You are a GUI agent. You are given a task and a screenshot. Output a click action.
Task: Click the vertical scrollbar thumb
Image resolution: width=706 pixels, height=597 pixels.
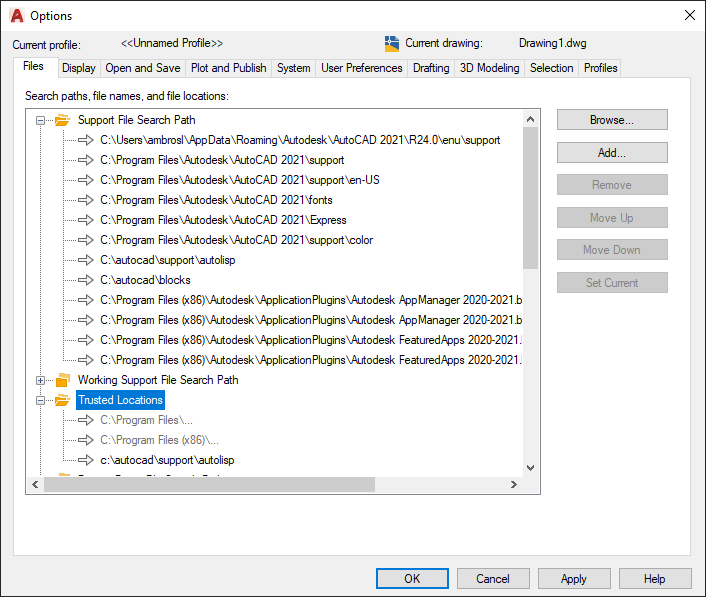[x=530, y=198]
